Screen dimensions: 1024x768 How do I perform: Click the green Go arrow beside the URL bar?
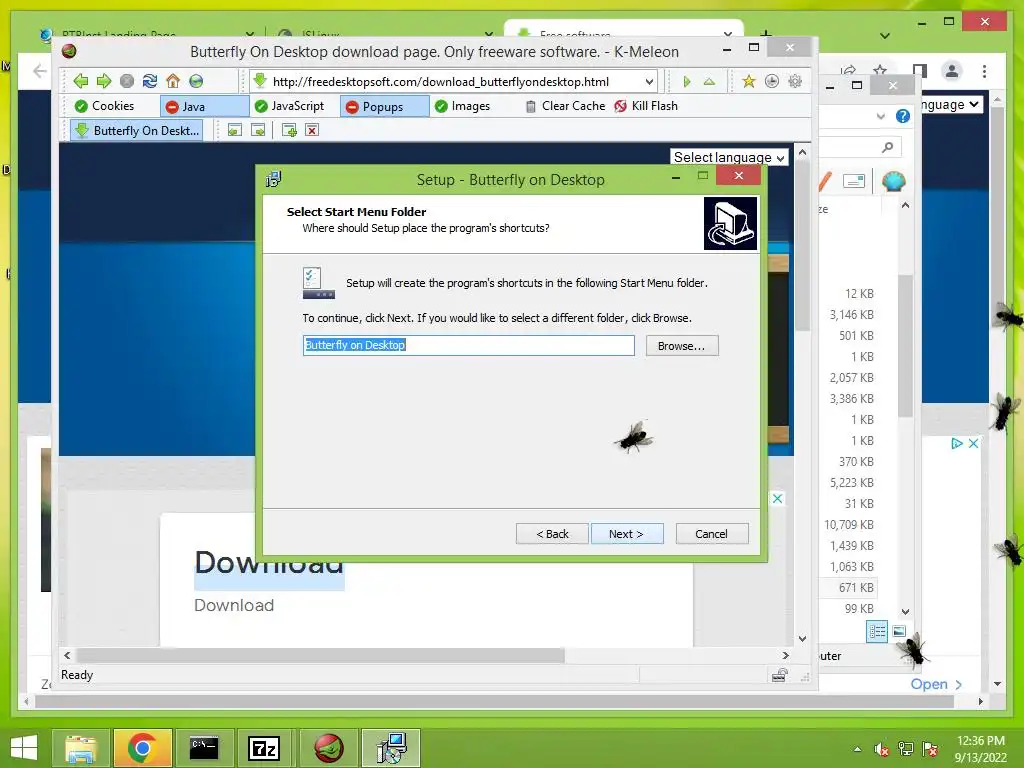686,82
